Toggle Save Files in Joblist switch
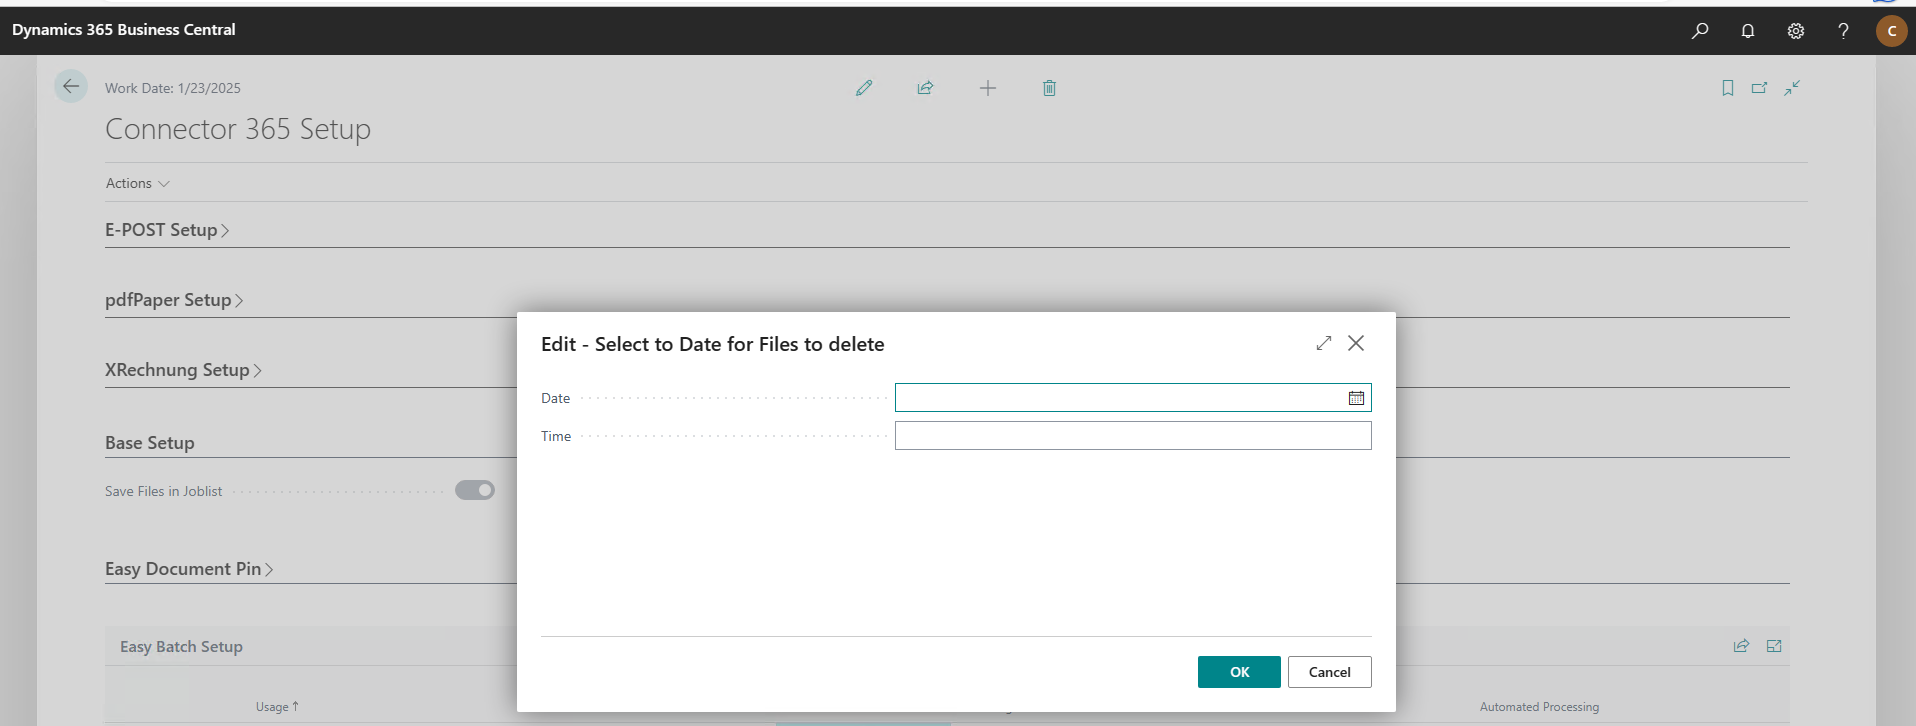1916x726 pixels. (475, 490)
